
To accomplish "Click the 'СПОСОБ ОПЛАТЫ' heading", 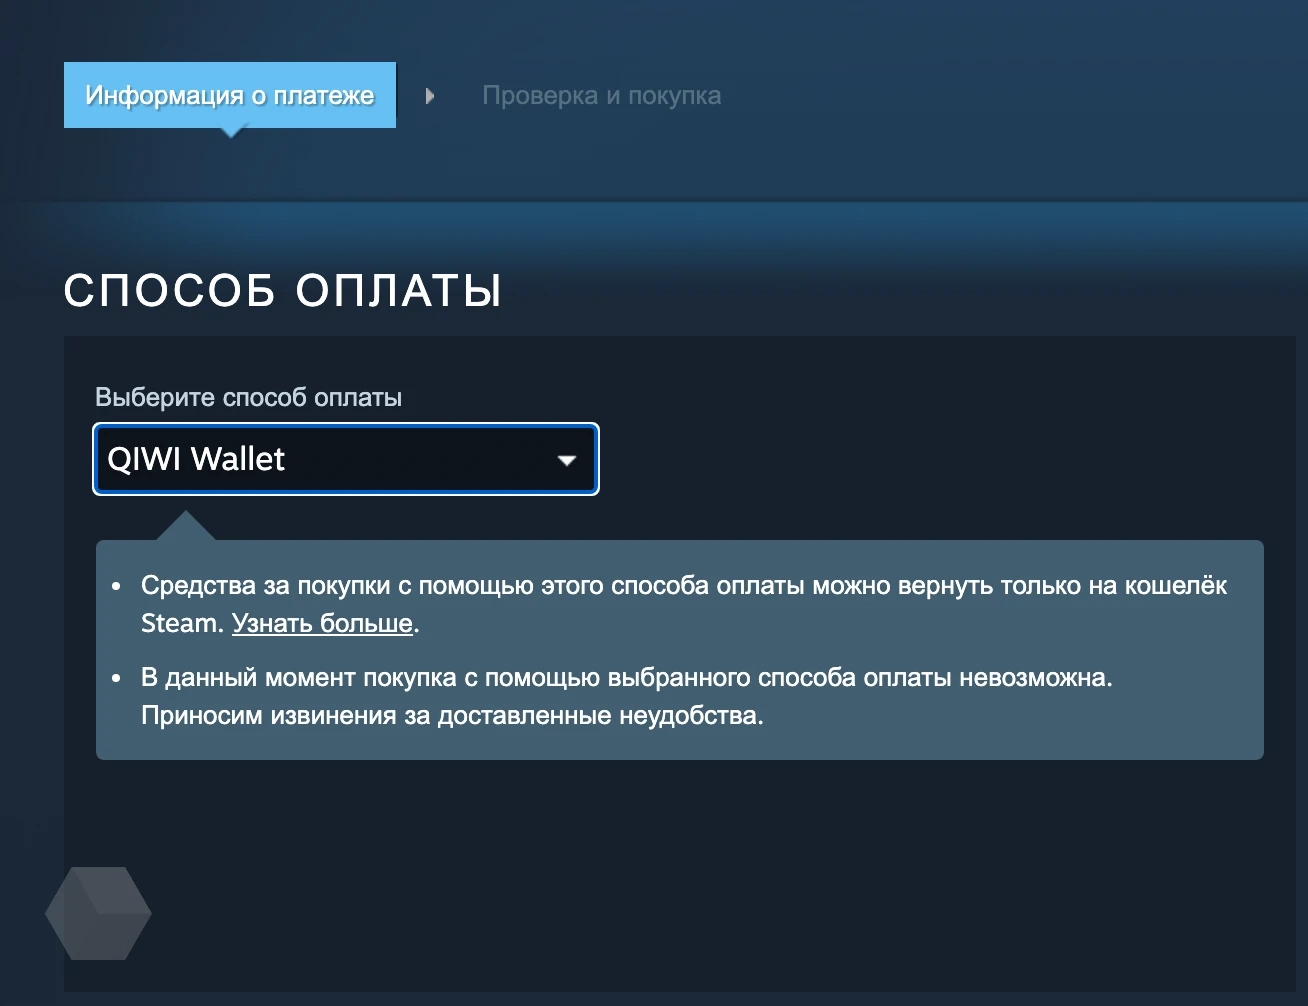I will tap(283, 291).
